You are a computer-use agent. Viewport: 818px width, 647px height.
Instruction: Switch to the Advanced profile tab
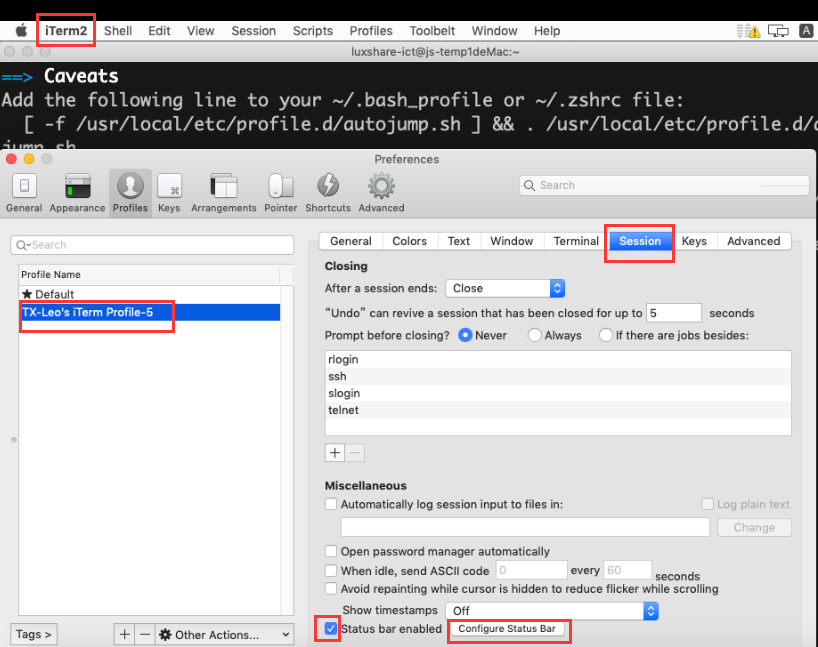pos(754,241)
